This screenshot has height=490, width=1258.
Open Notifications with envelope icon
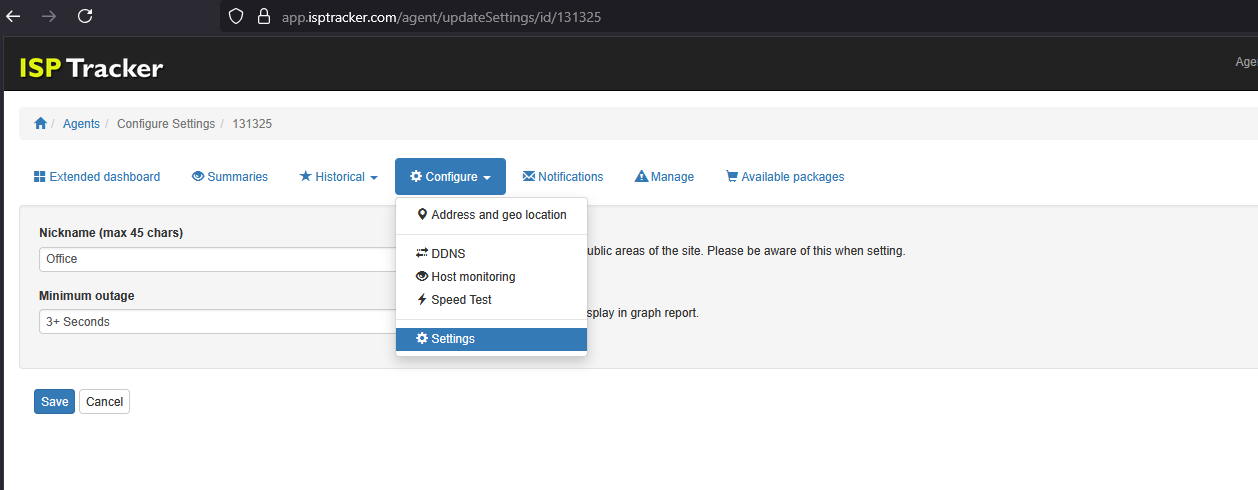(563, 177)
